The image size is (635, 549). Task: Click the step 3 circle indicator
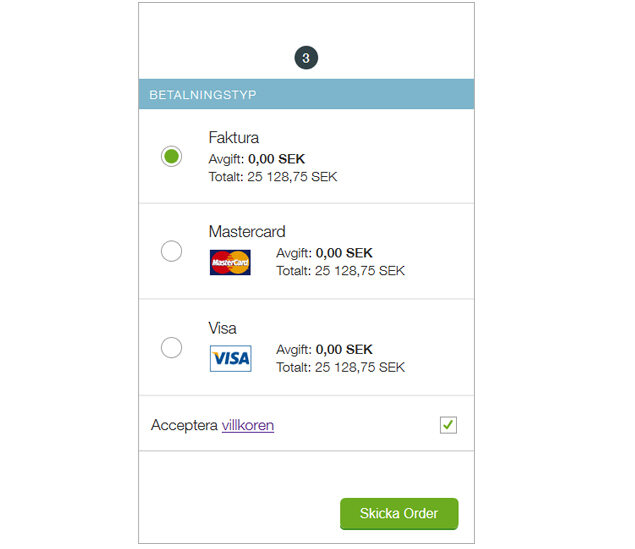point(306,58)
